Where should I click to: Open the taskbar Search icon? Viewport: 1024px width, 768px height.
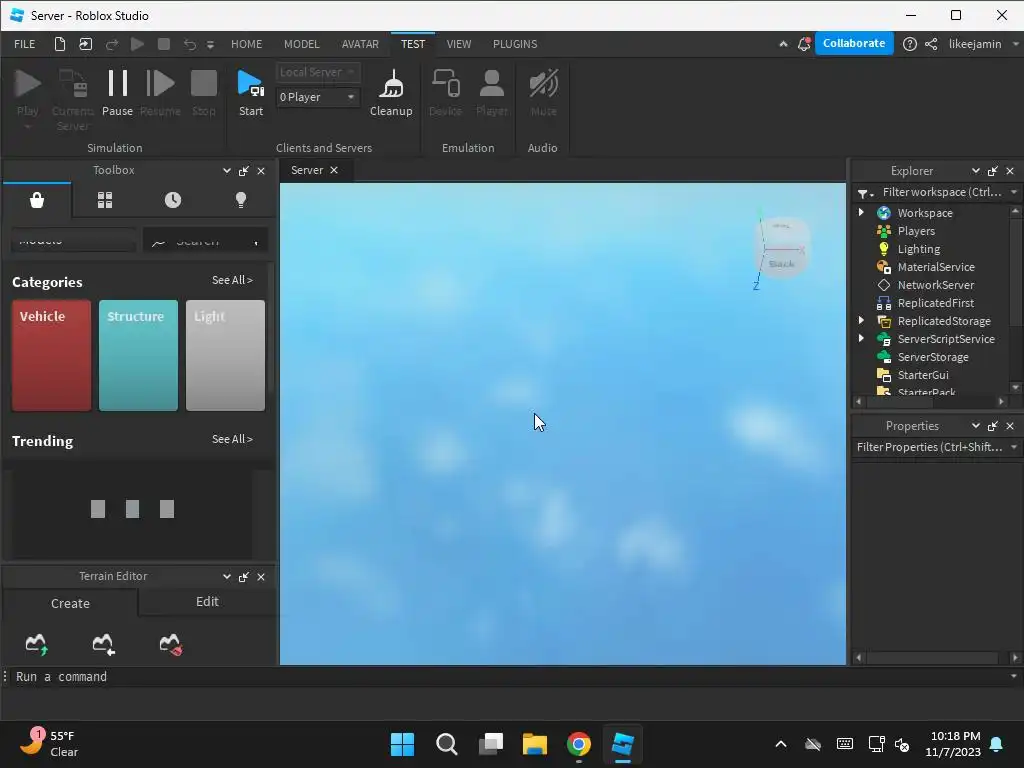point(447,744)
